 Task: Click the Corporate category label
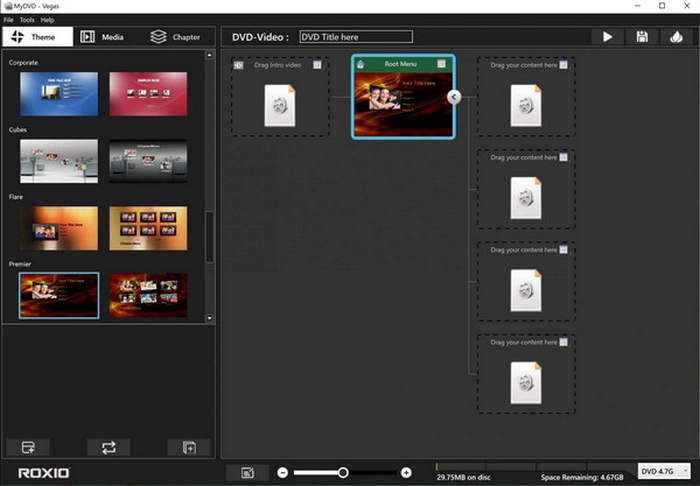pos(23,62)
